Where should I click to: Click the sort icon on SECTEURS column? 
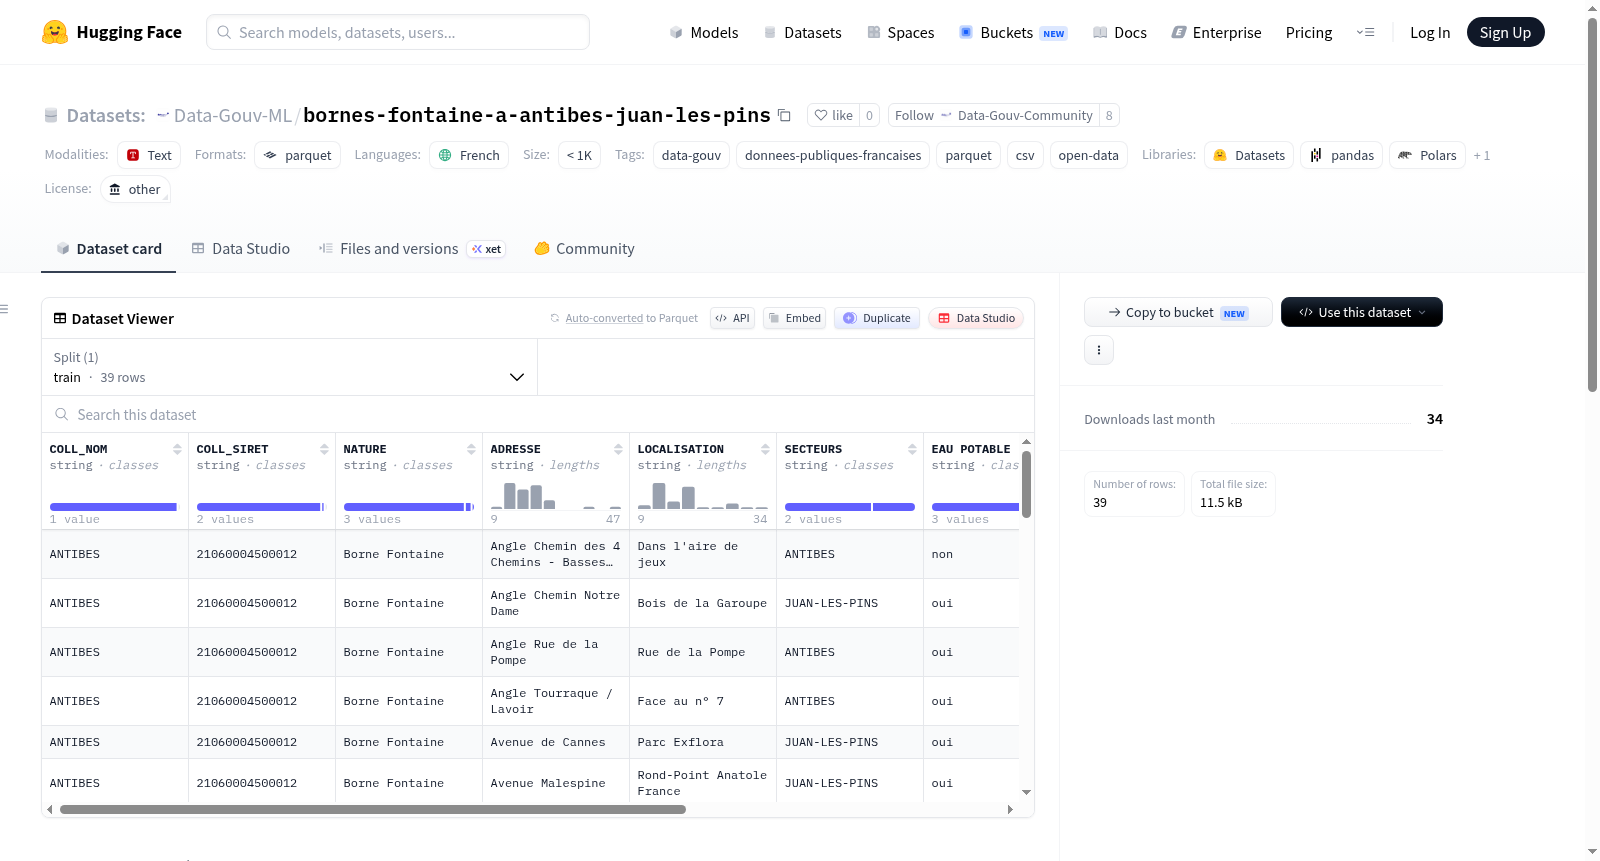pos(912,449)
